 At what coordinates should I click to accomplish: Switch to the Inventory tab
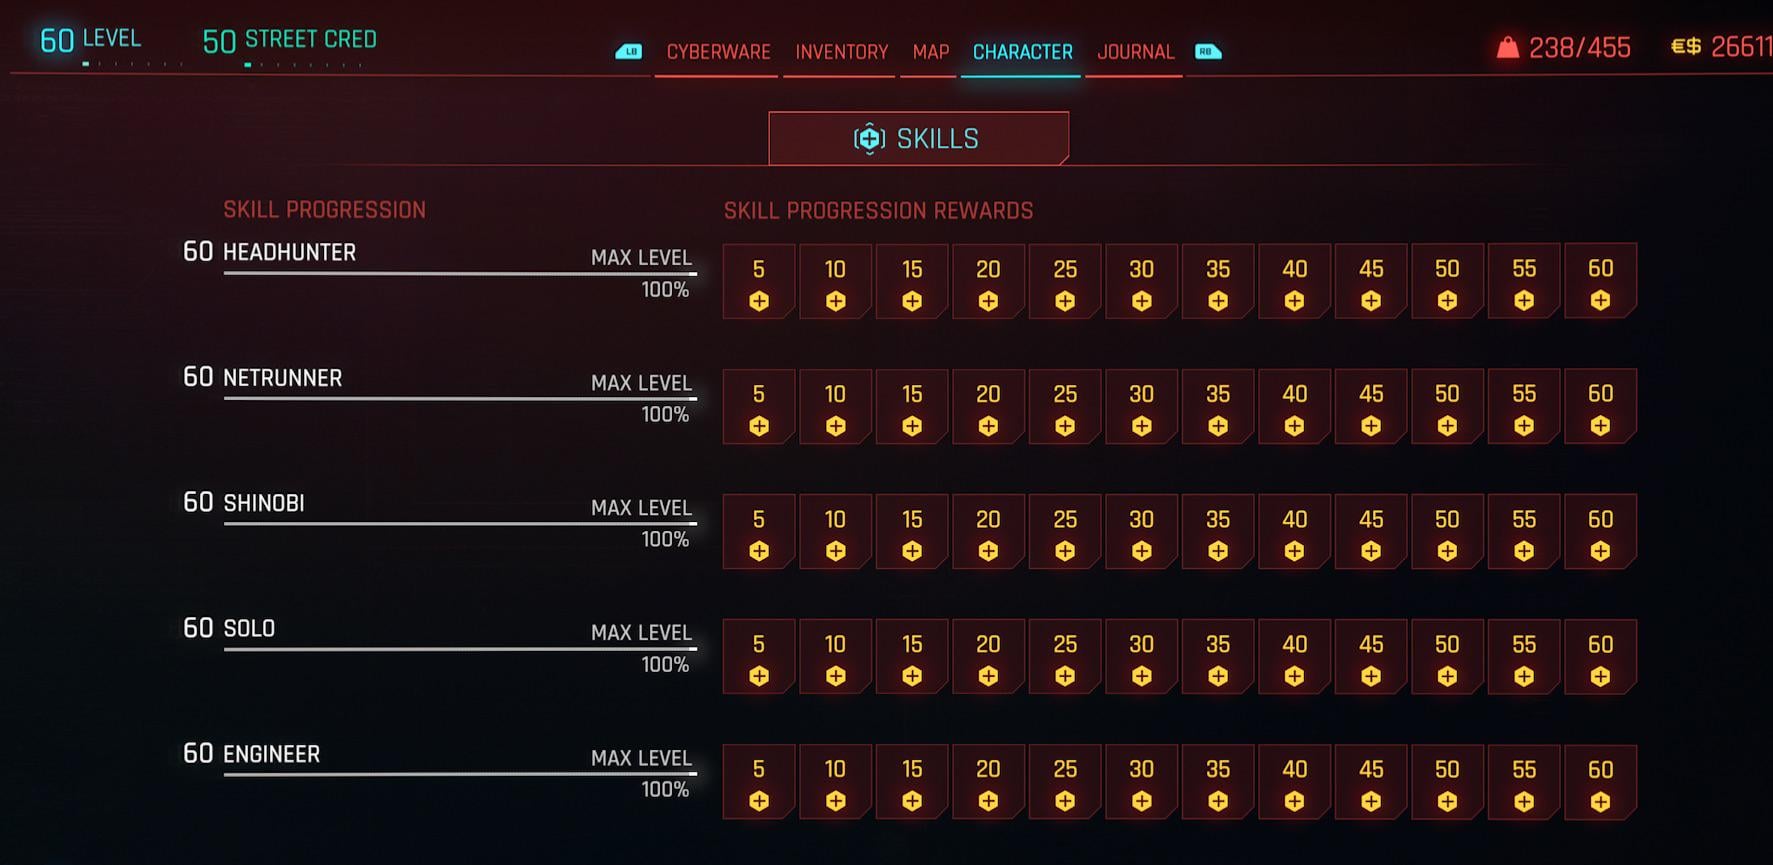click(841, 52)
